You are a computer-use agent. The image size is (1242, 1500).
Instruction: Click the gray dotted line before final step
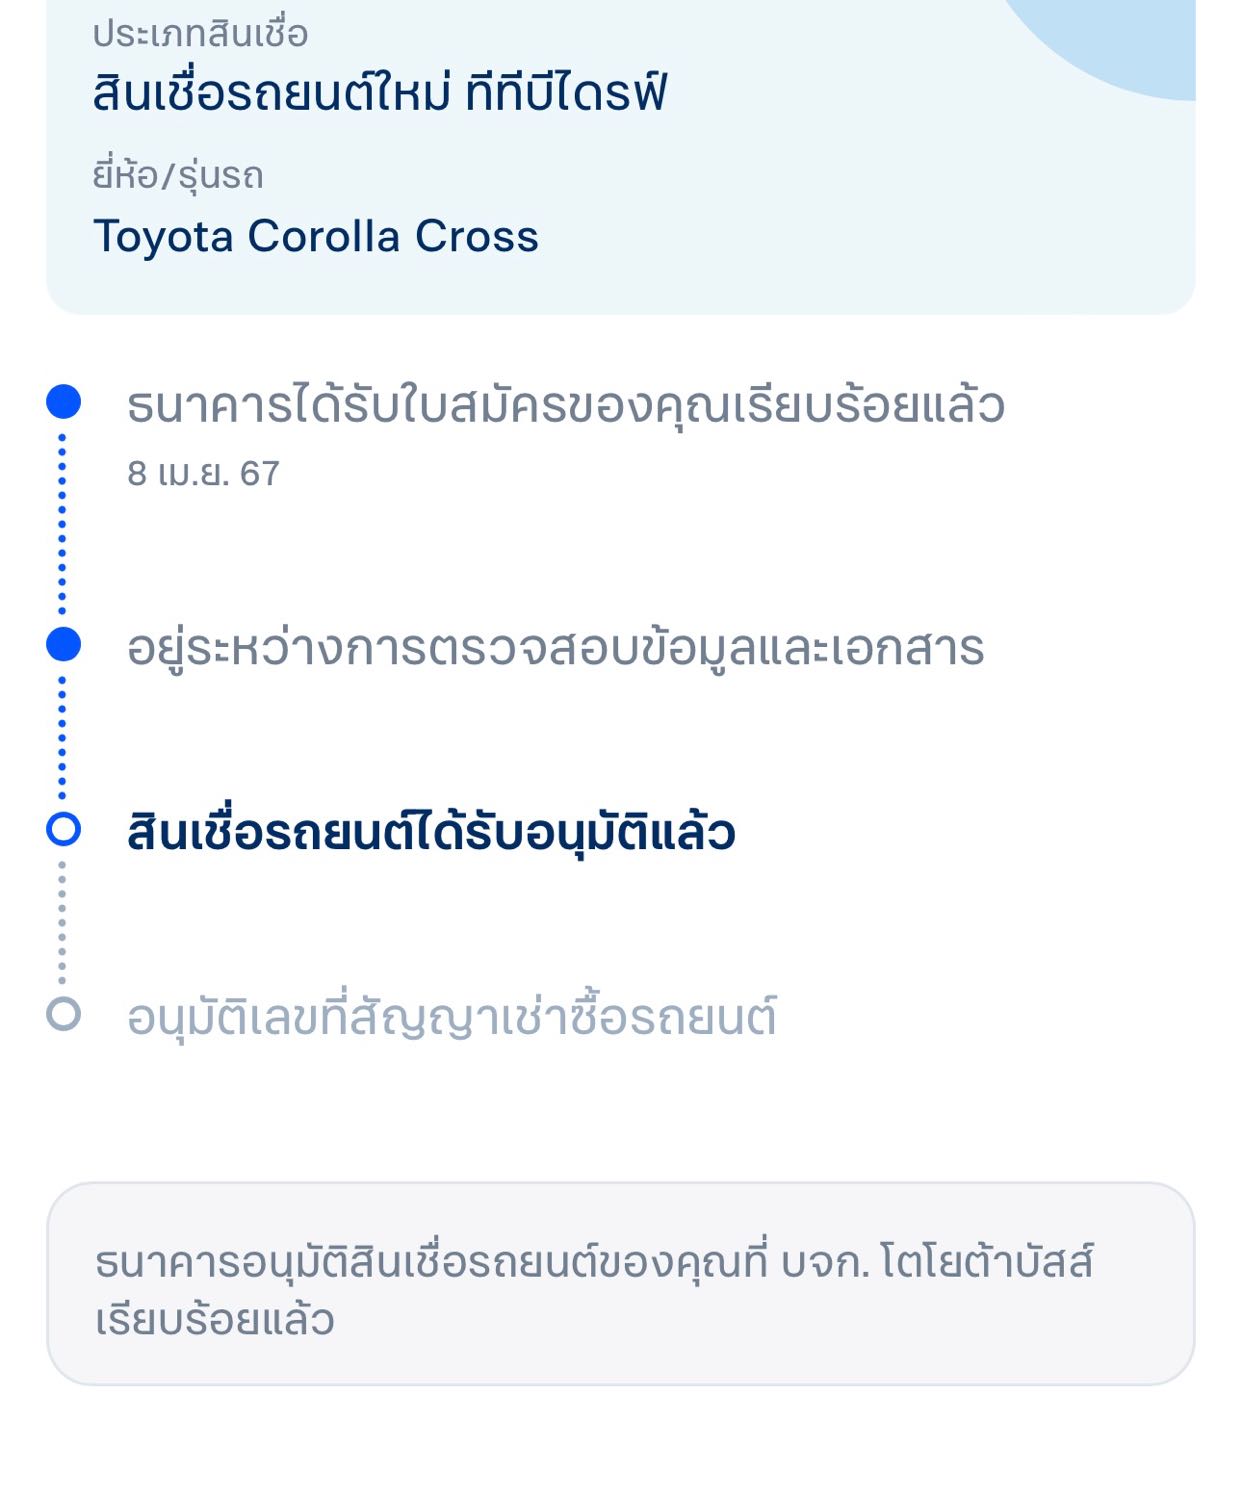pos(62,921)
